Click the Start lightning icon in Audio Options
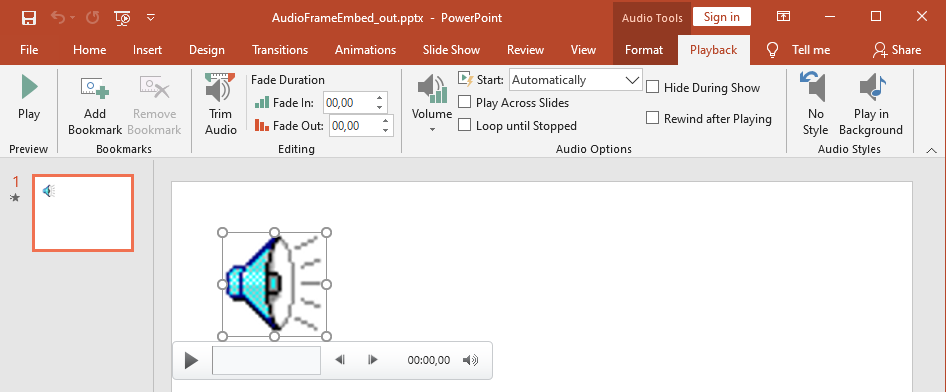The image size is (946, 392). coord(466,79)
